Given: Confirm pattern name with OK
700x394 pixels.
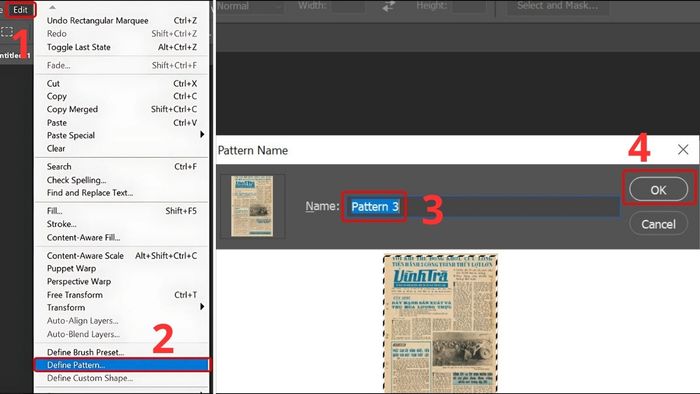Looking at the screenshot, I should tap(658, 190).
